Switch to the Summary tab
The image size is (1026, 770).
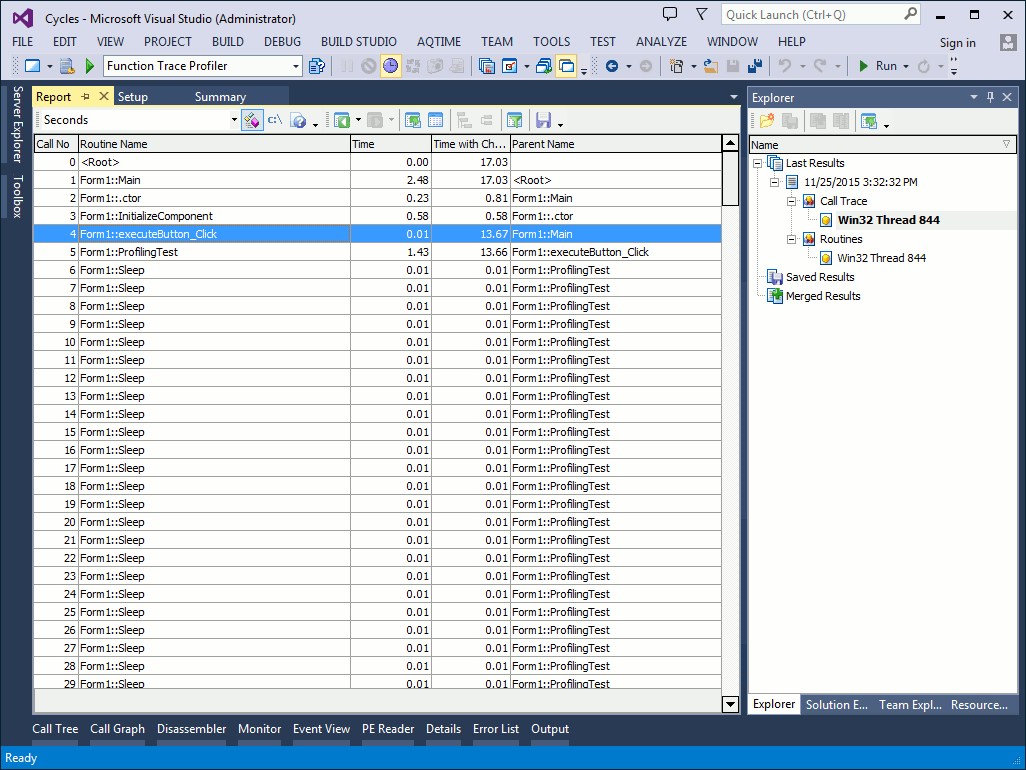[x=220, y=97]
